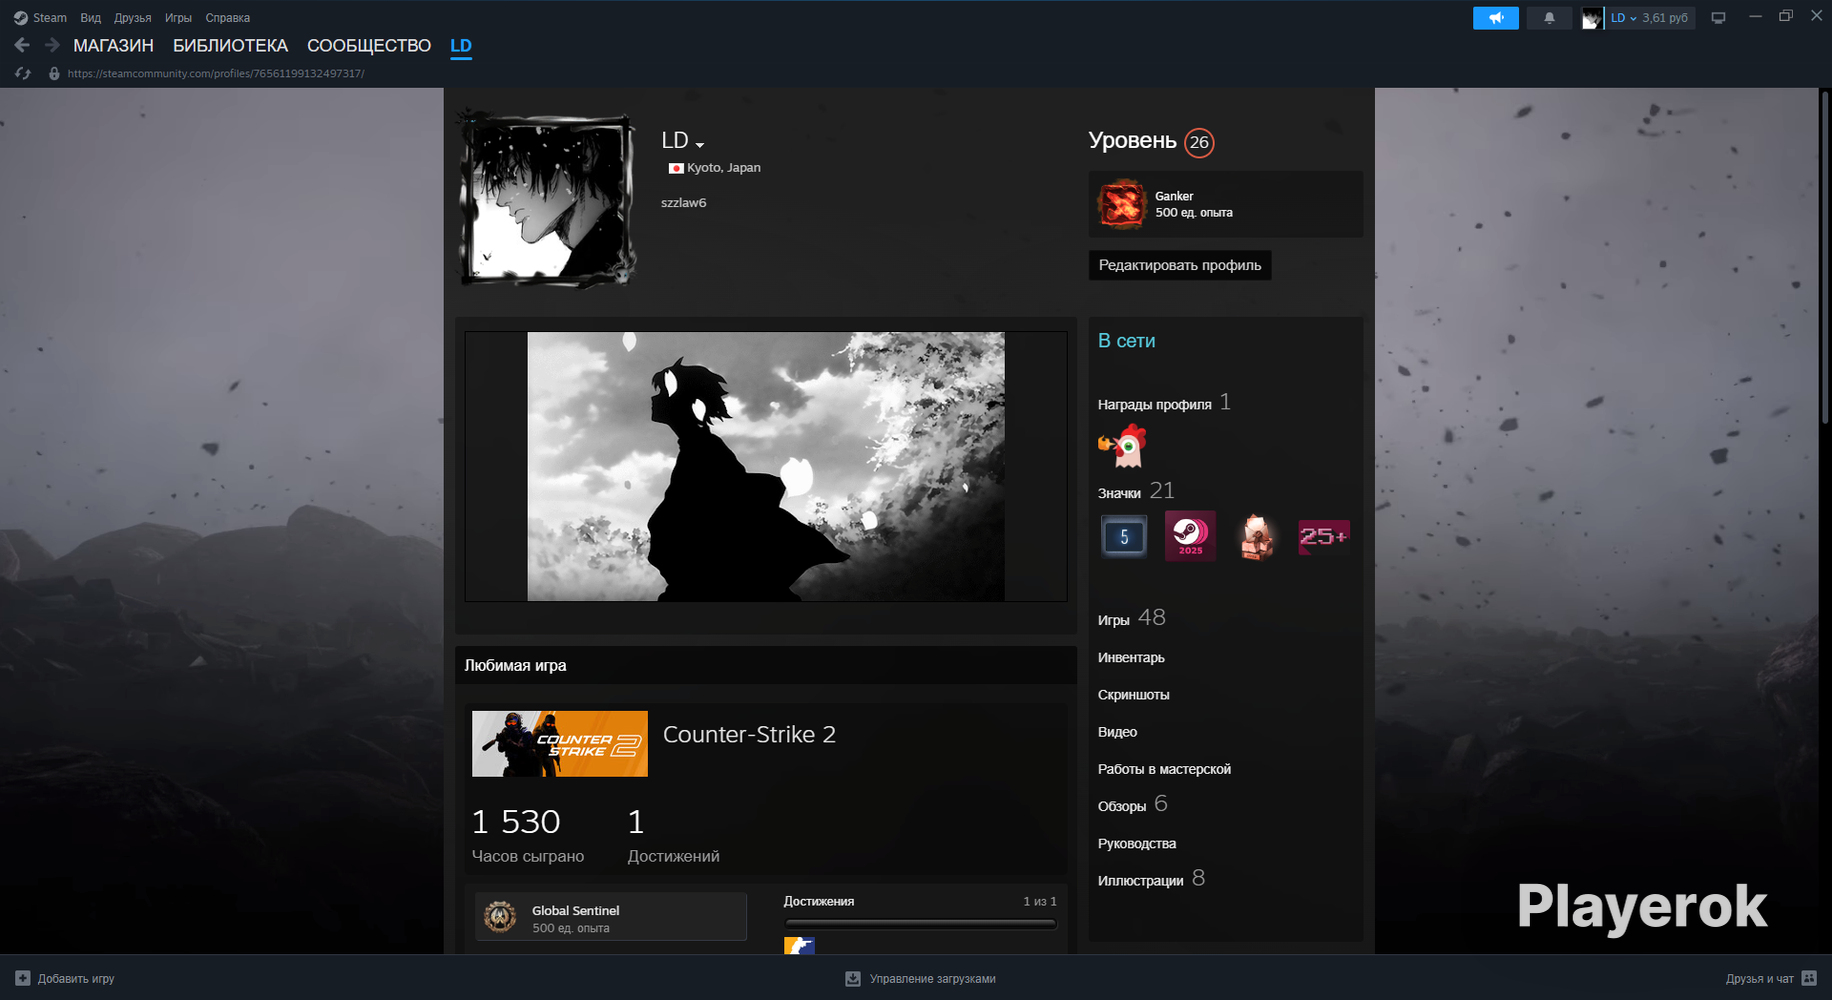Click the Kyoto, Japan location text
Viewport: 1832px width, 1000px height.
724,168
